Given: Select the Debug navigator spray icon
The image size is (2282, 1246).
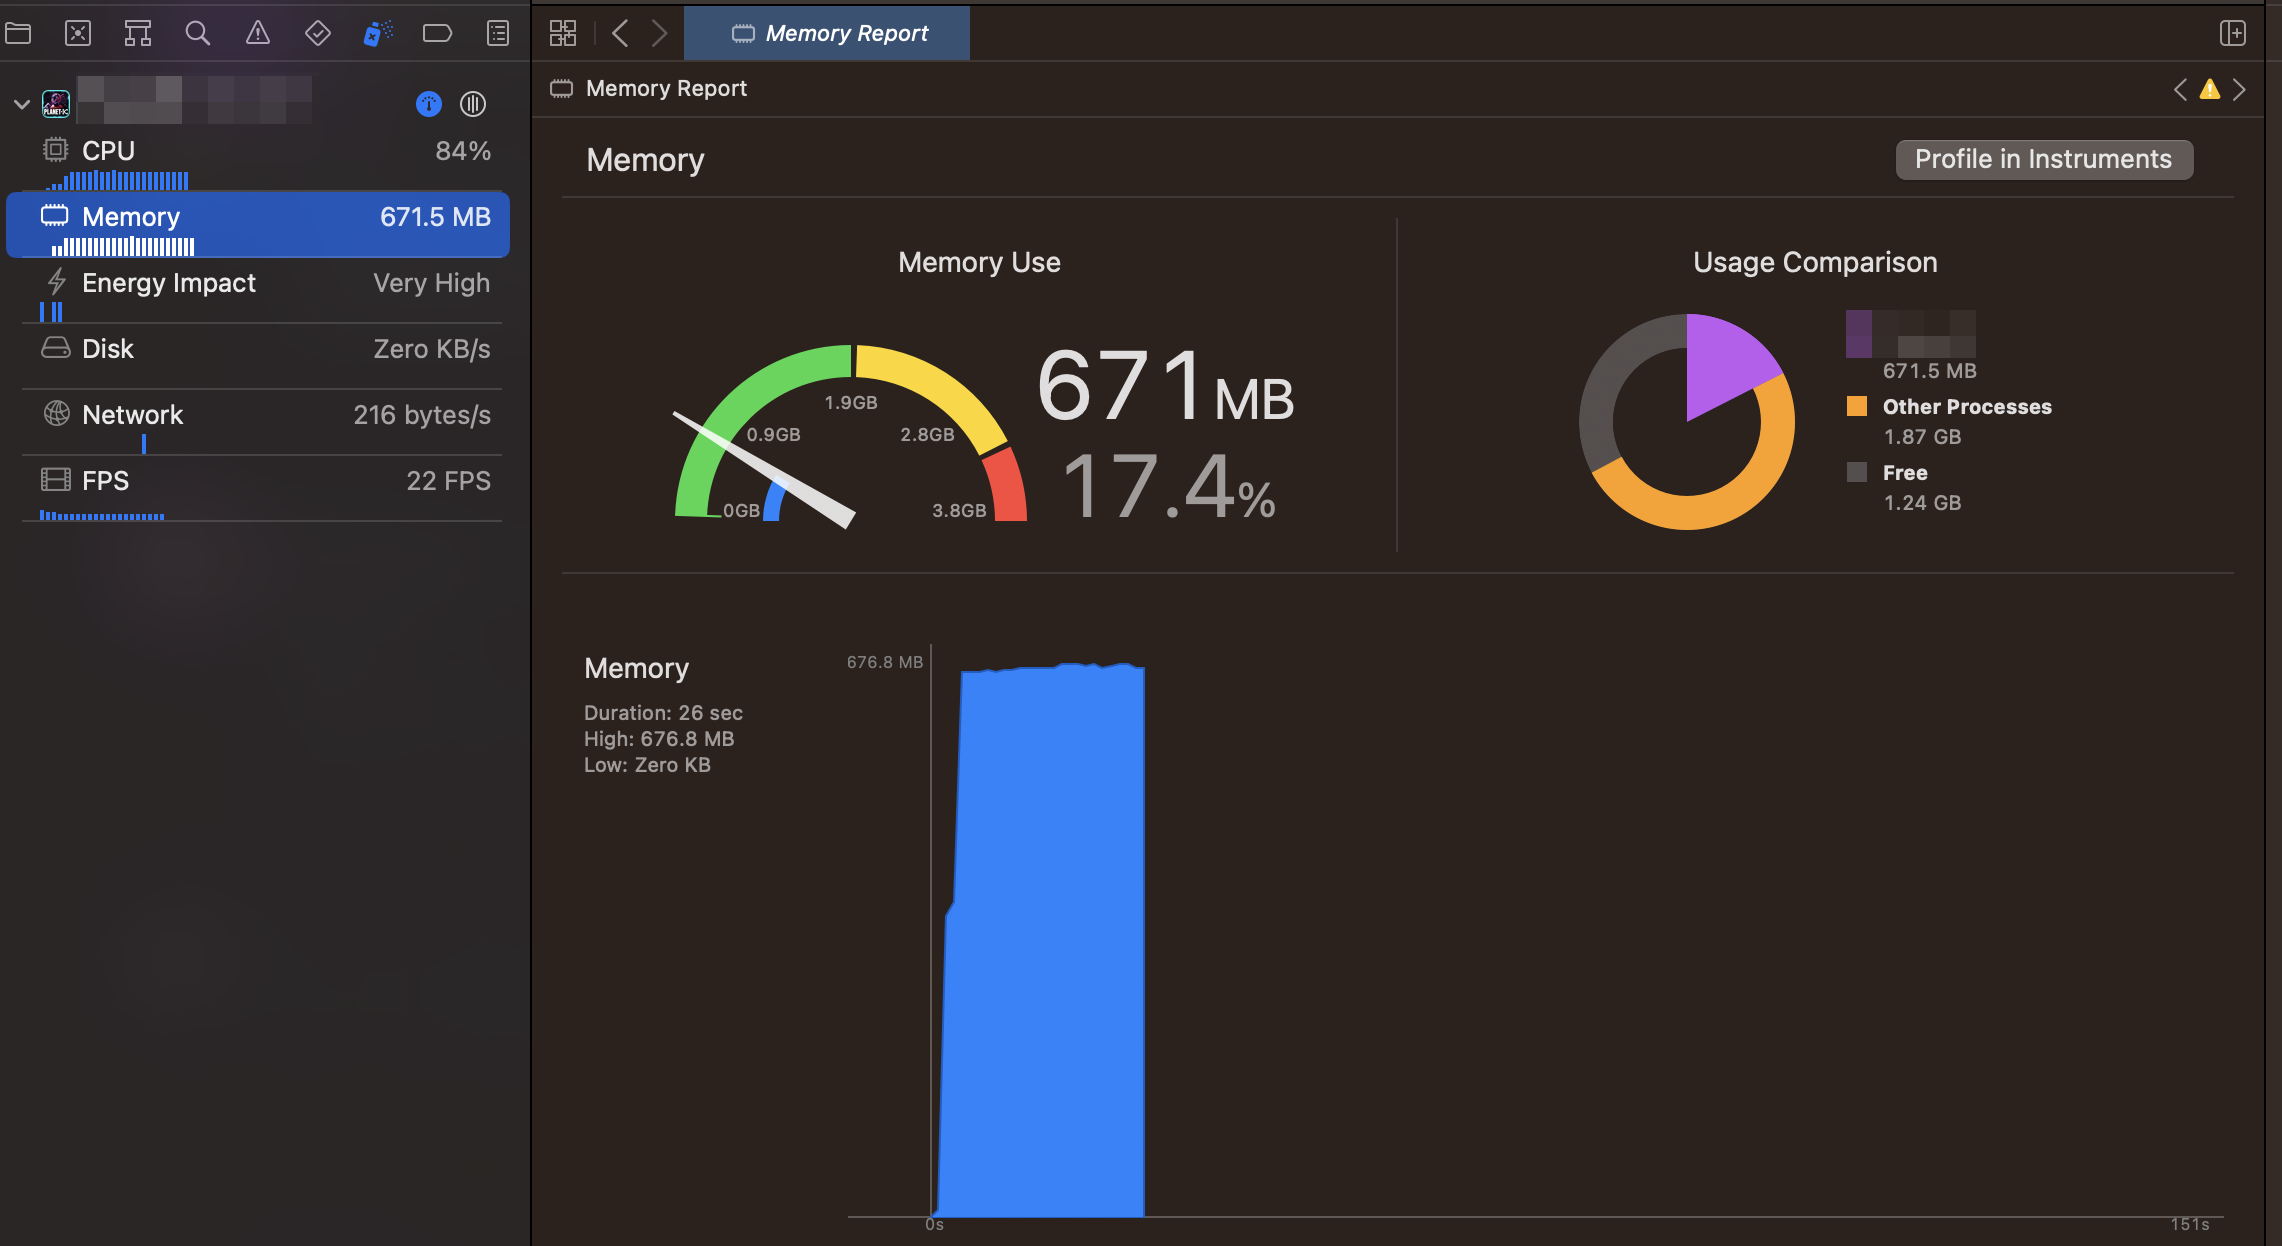Looking at the screenshot, I should 378,33.
